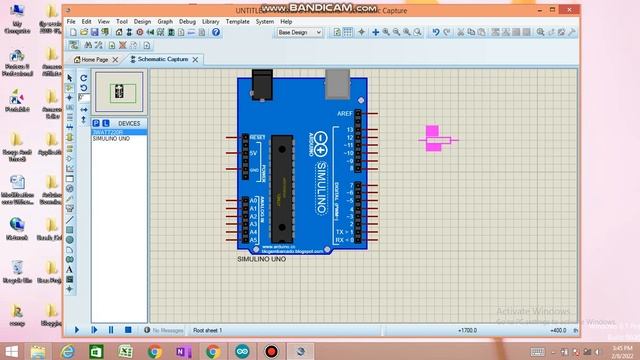Toggle the grid display icon
Viewport: 640px width, 360px height.
tap(348, 32)
